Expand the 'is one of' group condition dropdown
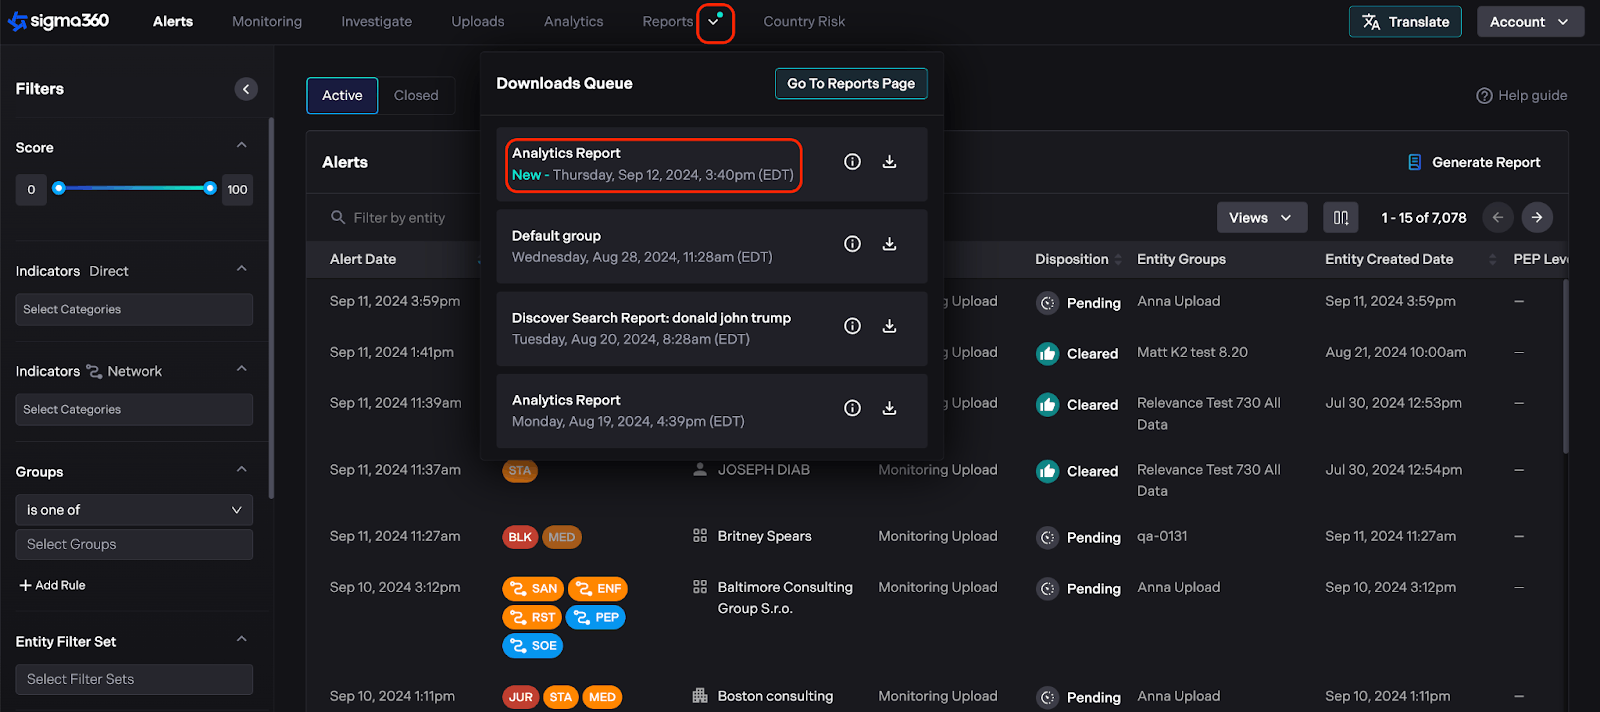1600x712 pixels. [134, 510]
